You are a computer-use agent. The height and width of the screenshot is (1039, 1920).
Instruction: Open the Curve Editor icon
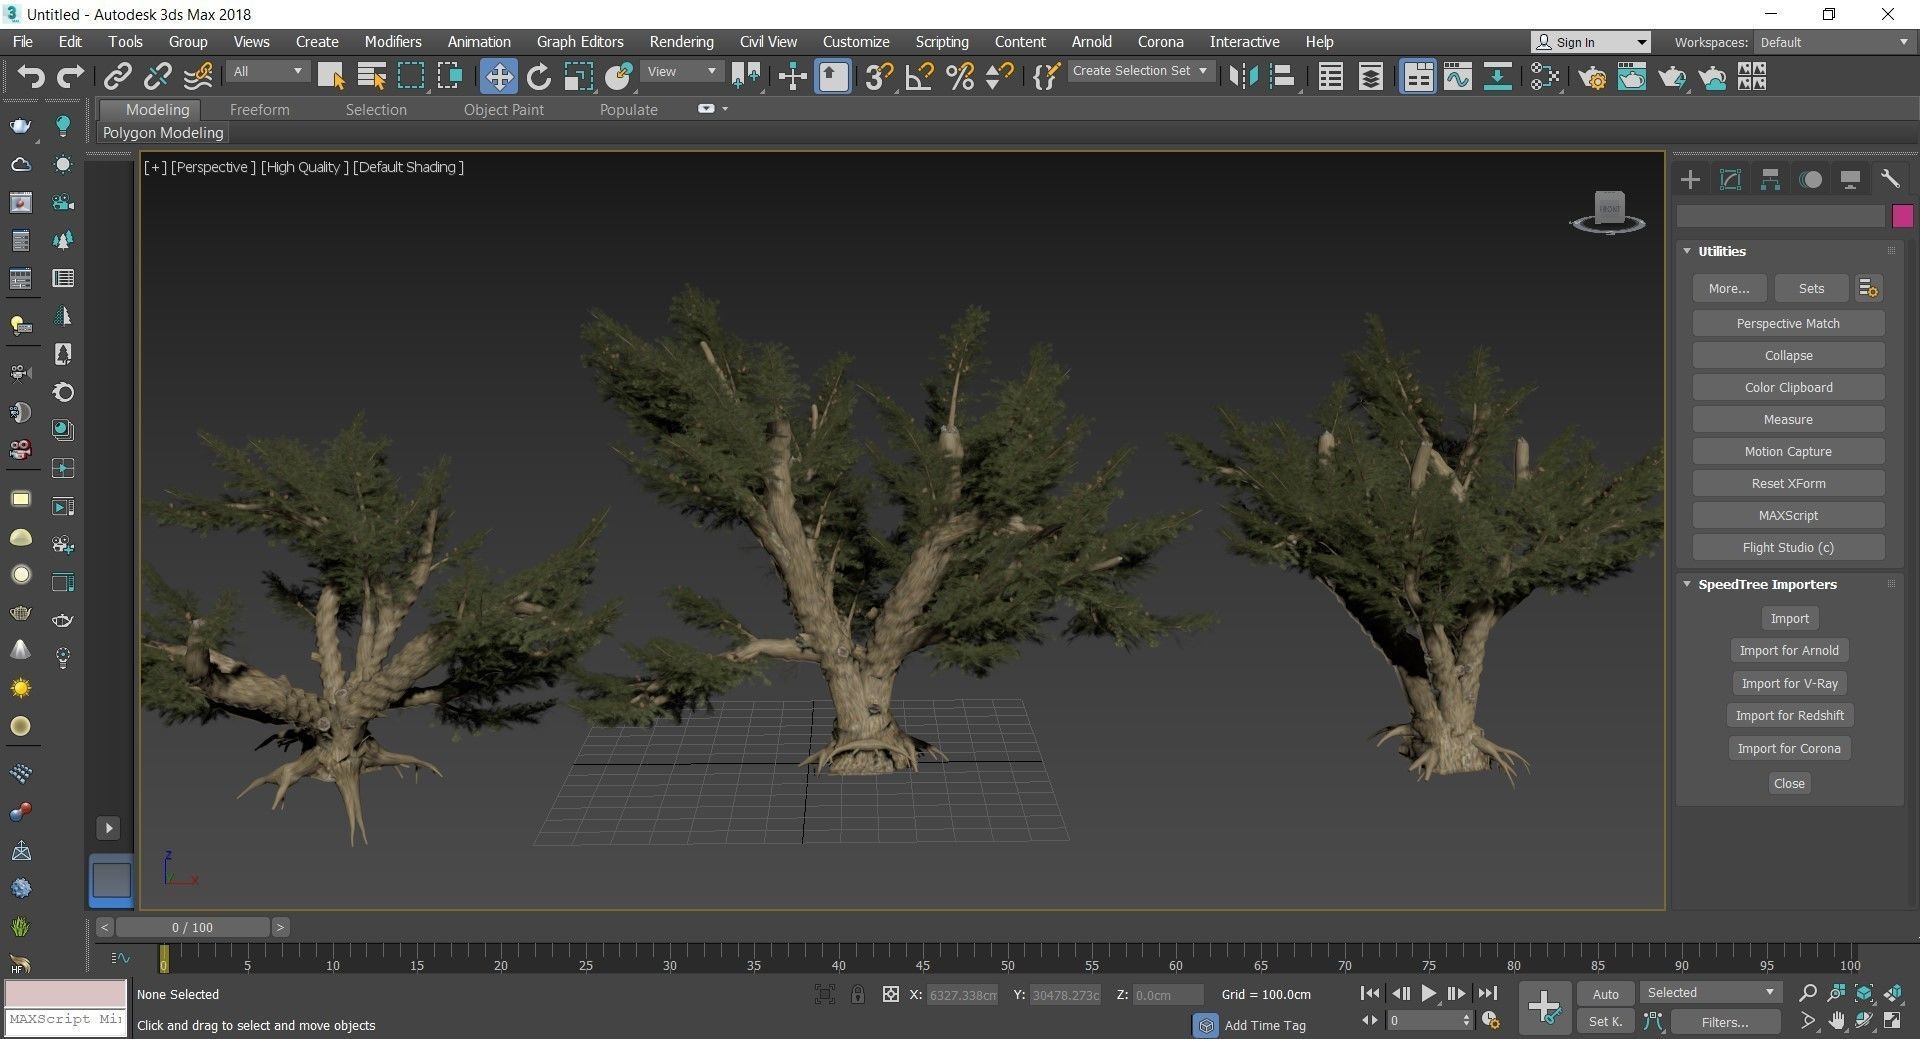click(x=1458, y=77)
